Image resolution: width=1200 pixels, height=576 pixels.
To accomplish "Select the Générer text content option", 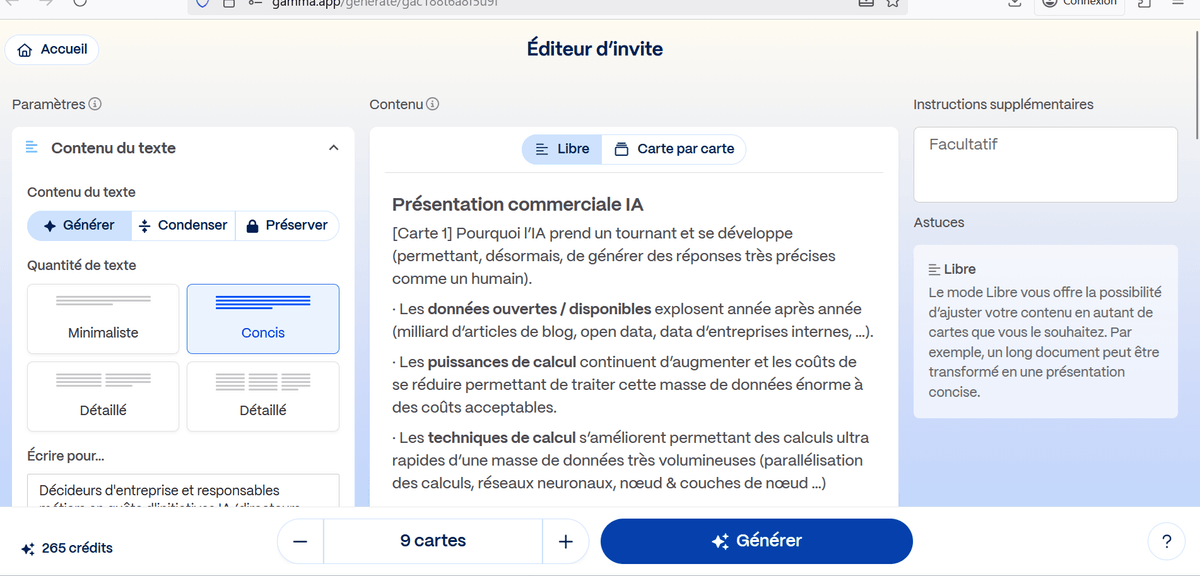I will coord(79,225).
